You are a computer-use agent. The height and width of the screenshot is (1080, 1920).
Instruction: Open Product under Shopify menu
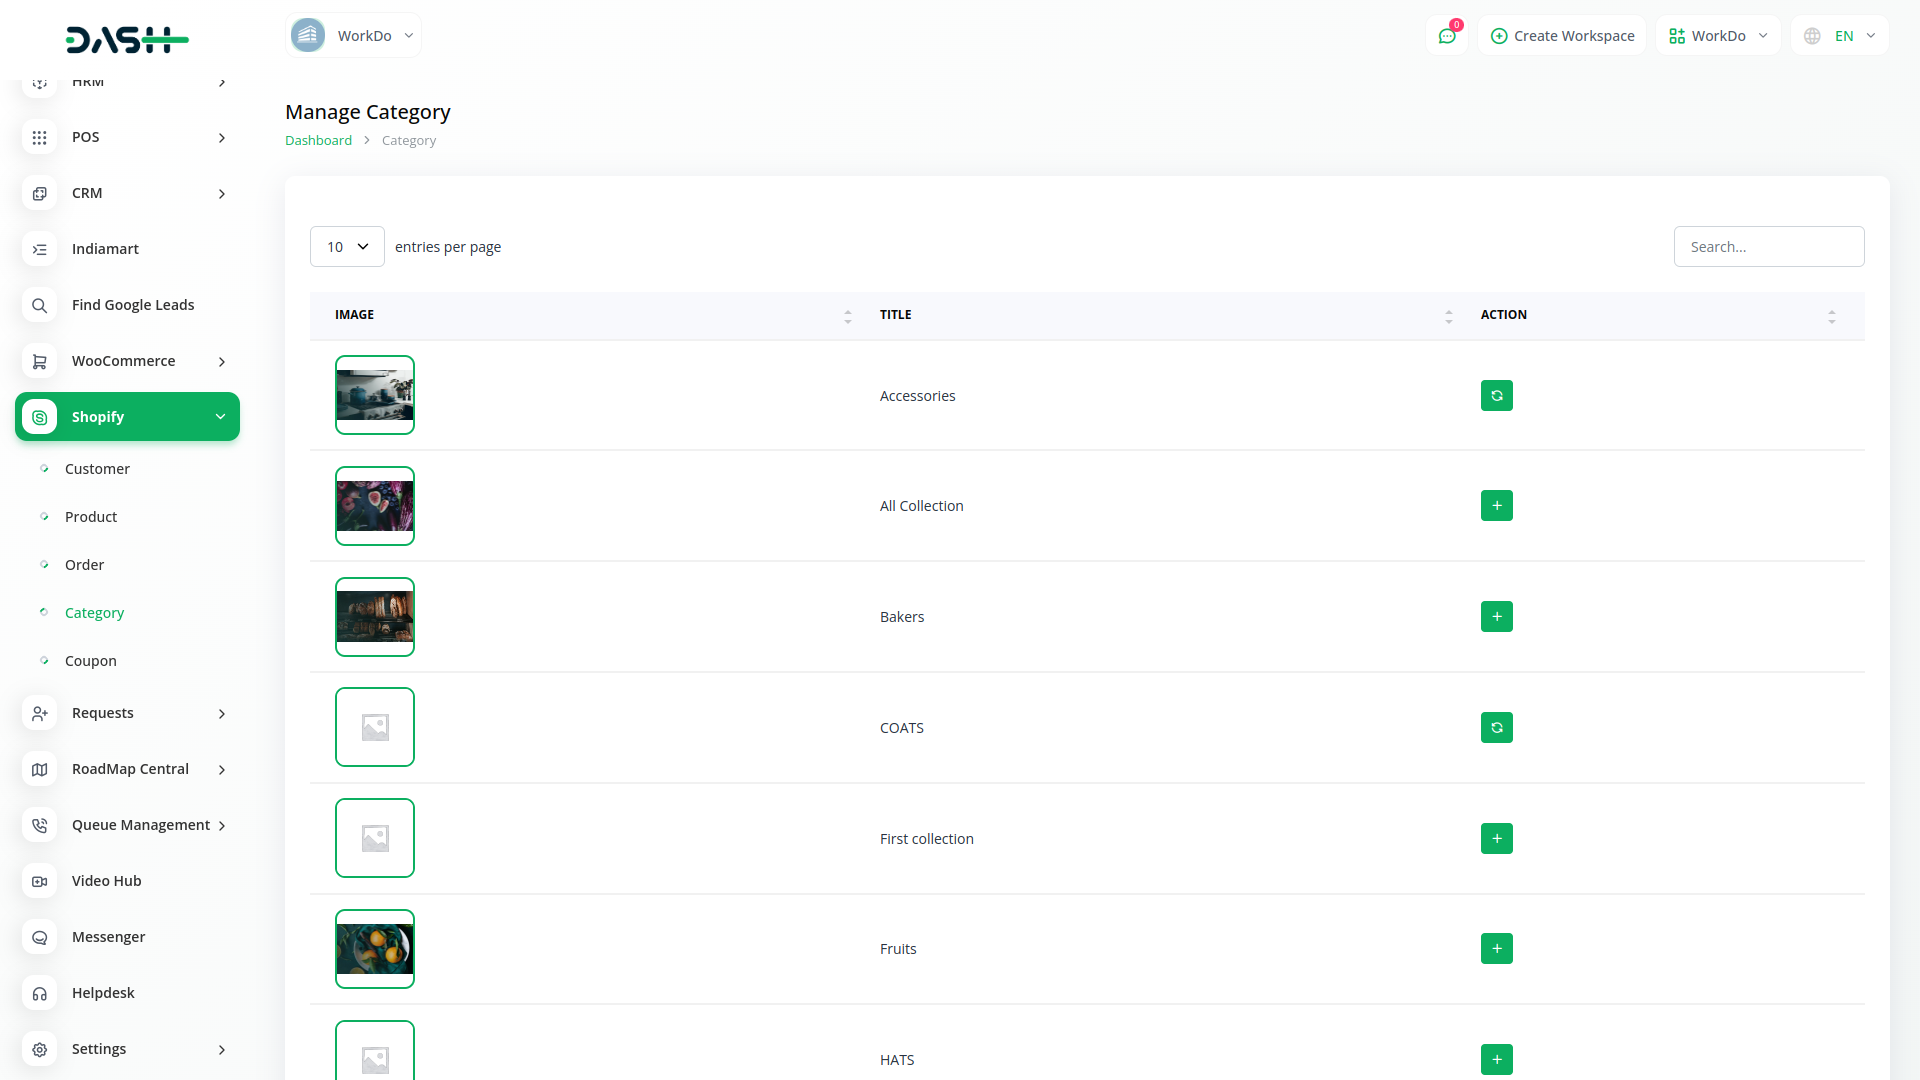point(90,517)
